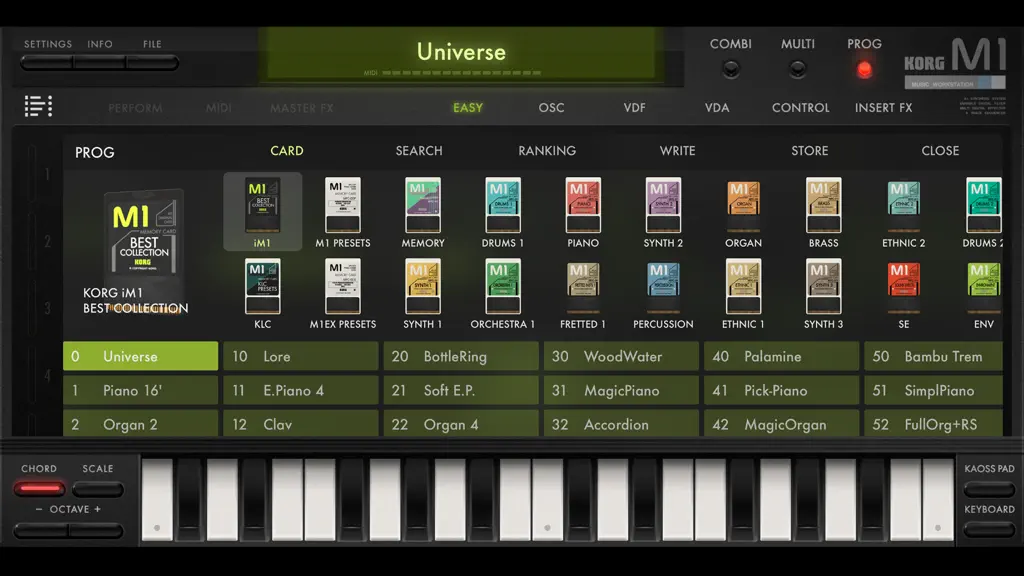Screen dimensions: 1024x576
Task: Choose the DRUMS 1 card icon
Action: point(503,205)
